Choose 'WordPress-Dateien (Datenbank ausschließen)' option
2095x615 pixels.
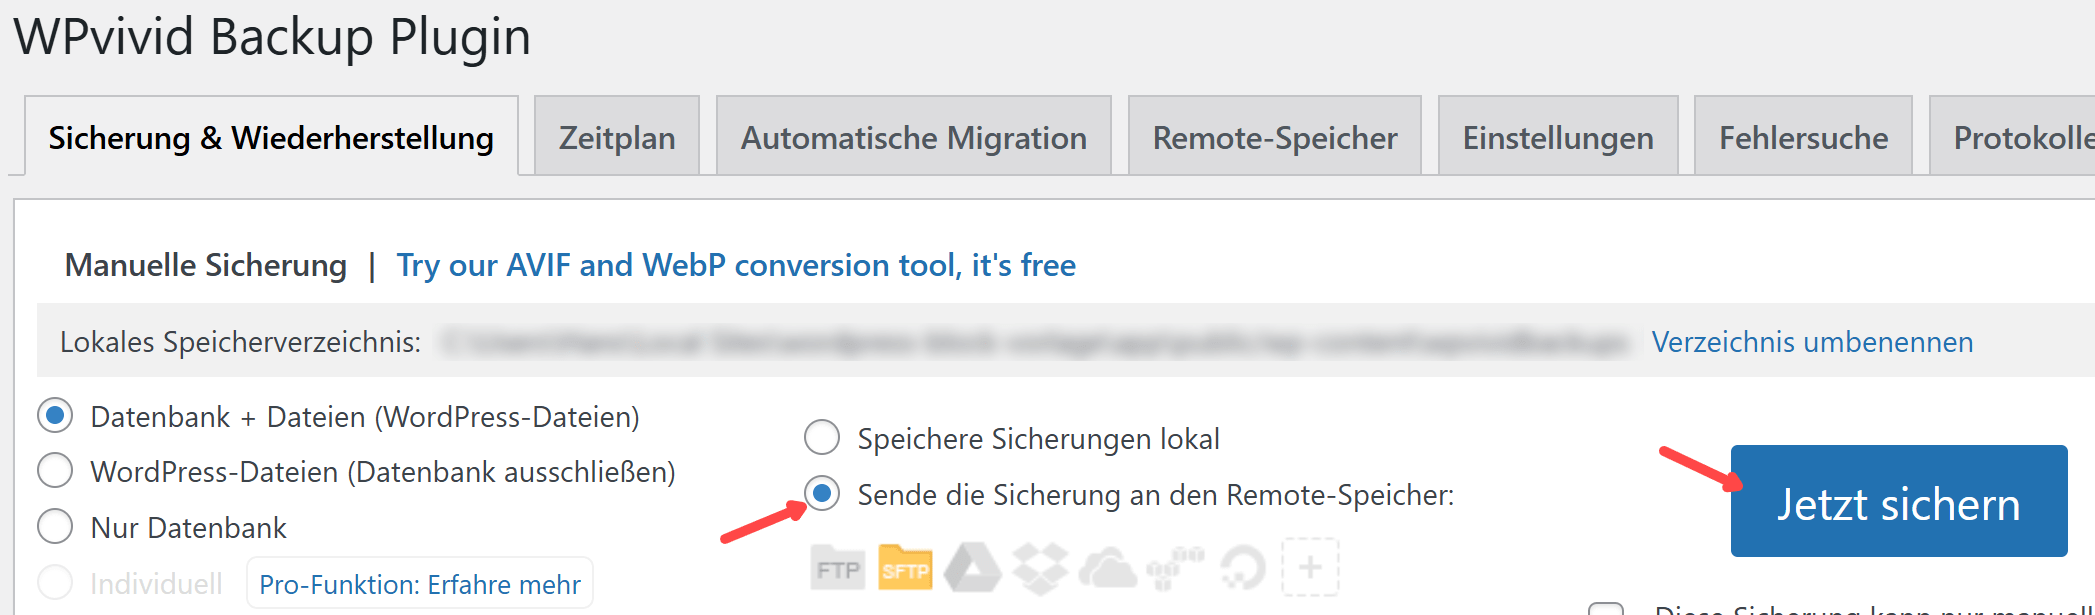click(55, 471)
